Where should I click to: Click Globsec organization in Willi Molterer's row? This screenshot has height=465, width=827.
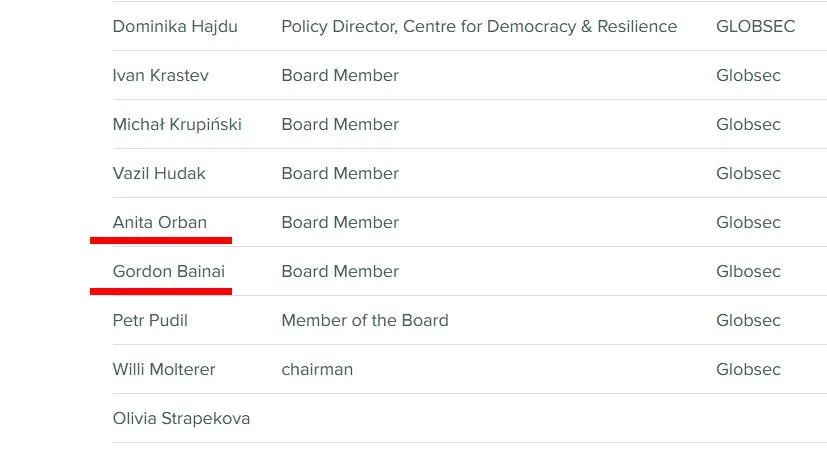pos(748,370)
